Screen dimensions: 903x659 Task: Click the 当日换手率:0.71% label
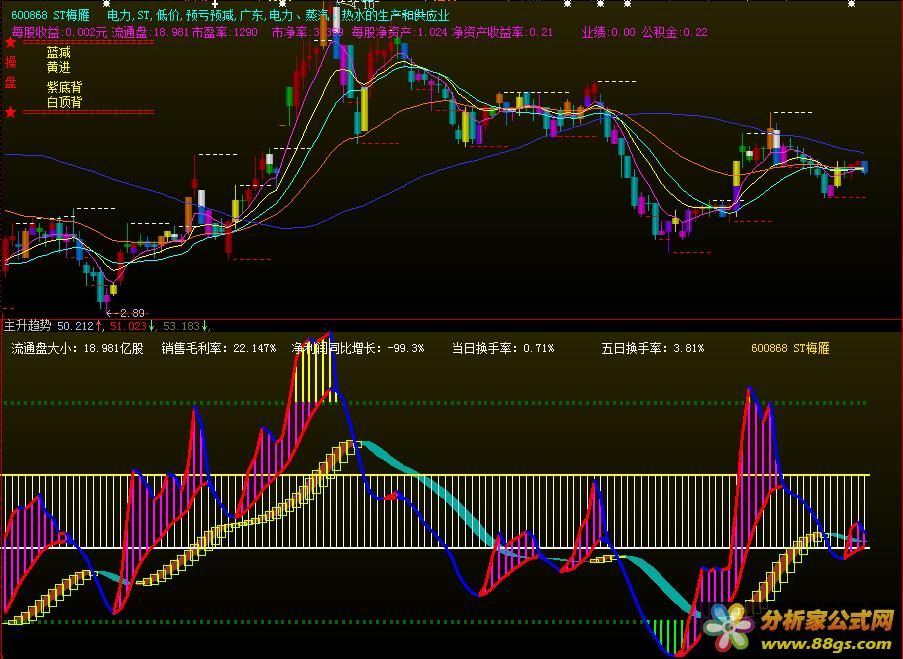click(x=503, y=349)
